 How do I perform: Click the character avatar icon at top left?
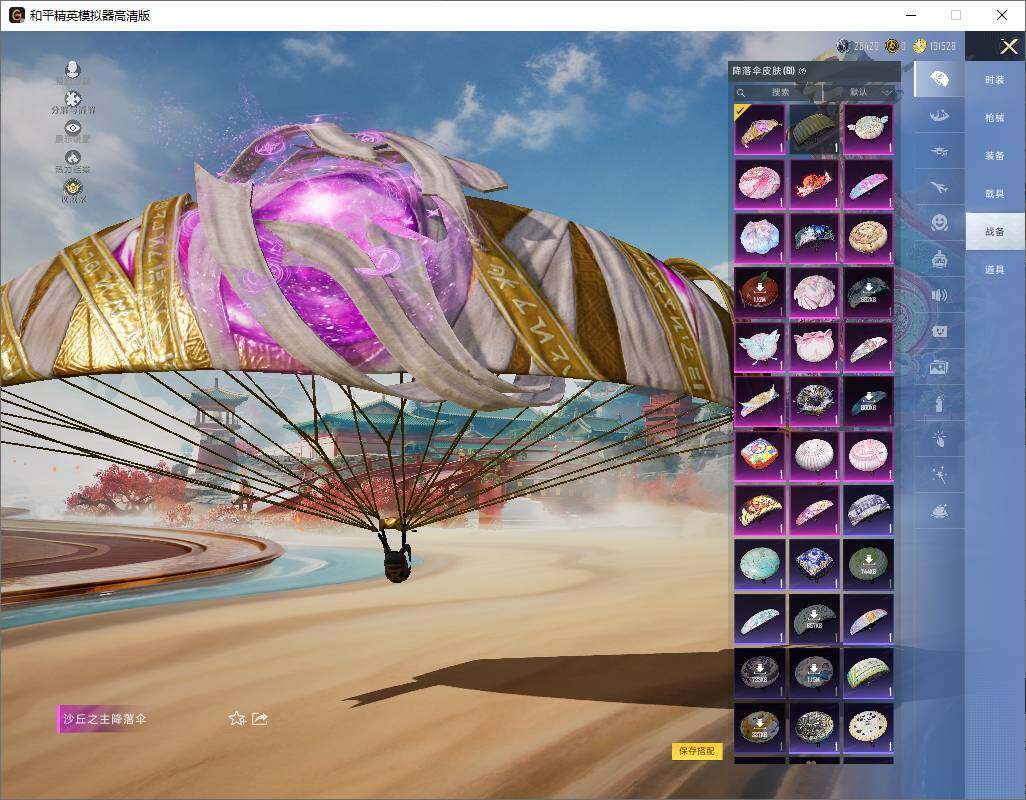[x=73, y=69]
